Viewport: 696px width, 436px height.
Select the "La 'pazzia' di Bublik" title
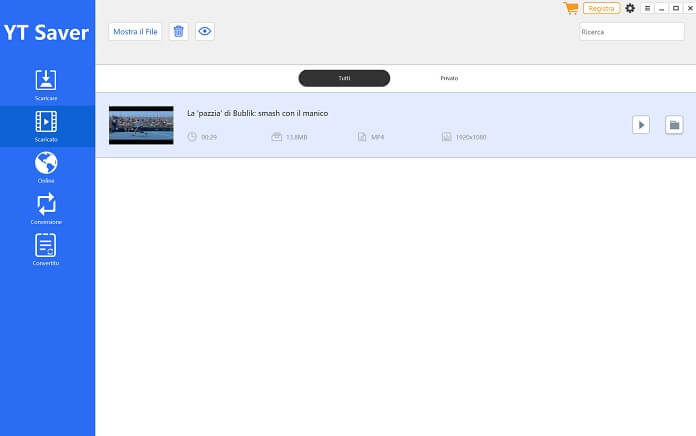[x=257, y=113]
